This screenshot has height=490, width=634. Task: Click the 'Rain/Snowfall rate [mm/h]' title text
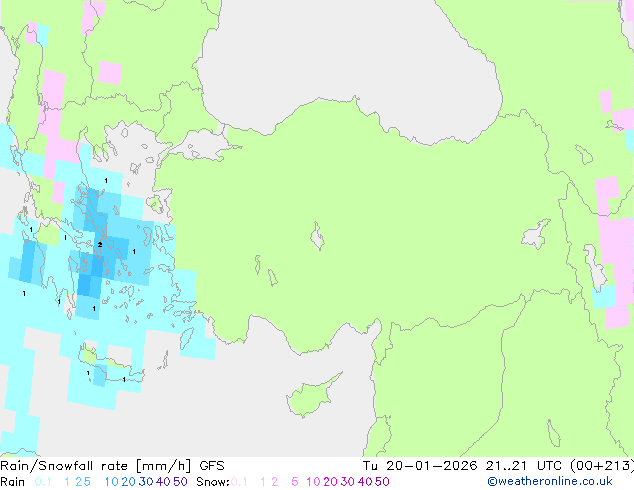pyautogui.click(x=95, y=466)
